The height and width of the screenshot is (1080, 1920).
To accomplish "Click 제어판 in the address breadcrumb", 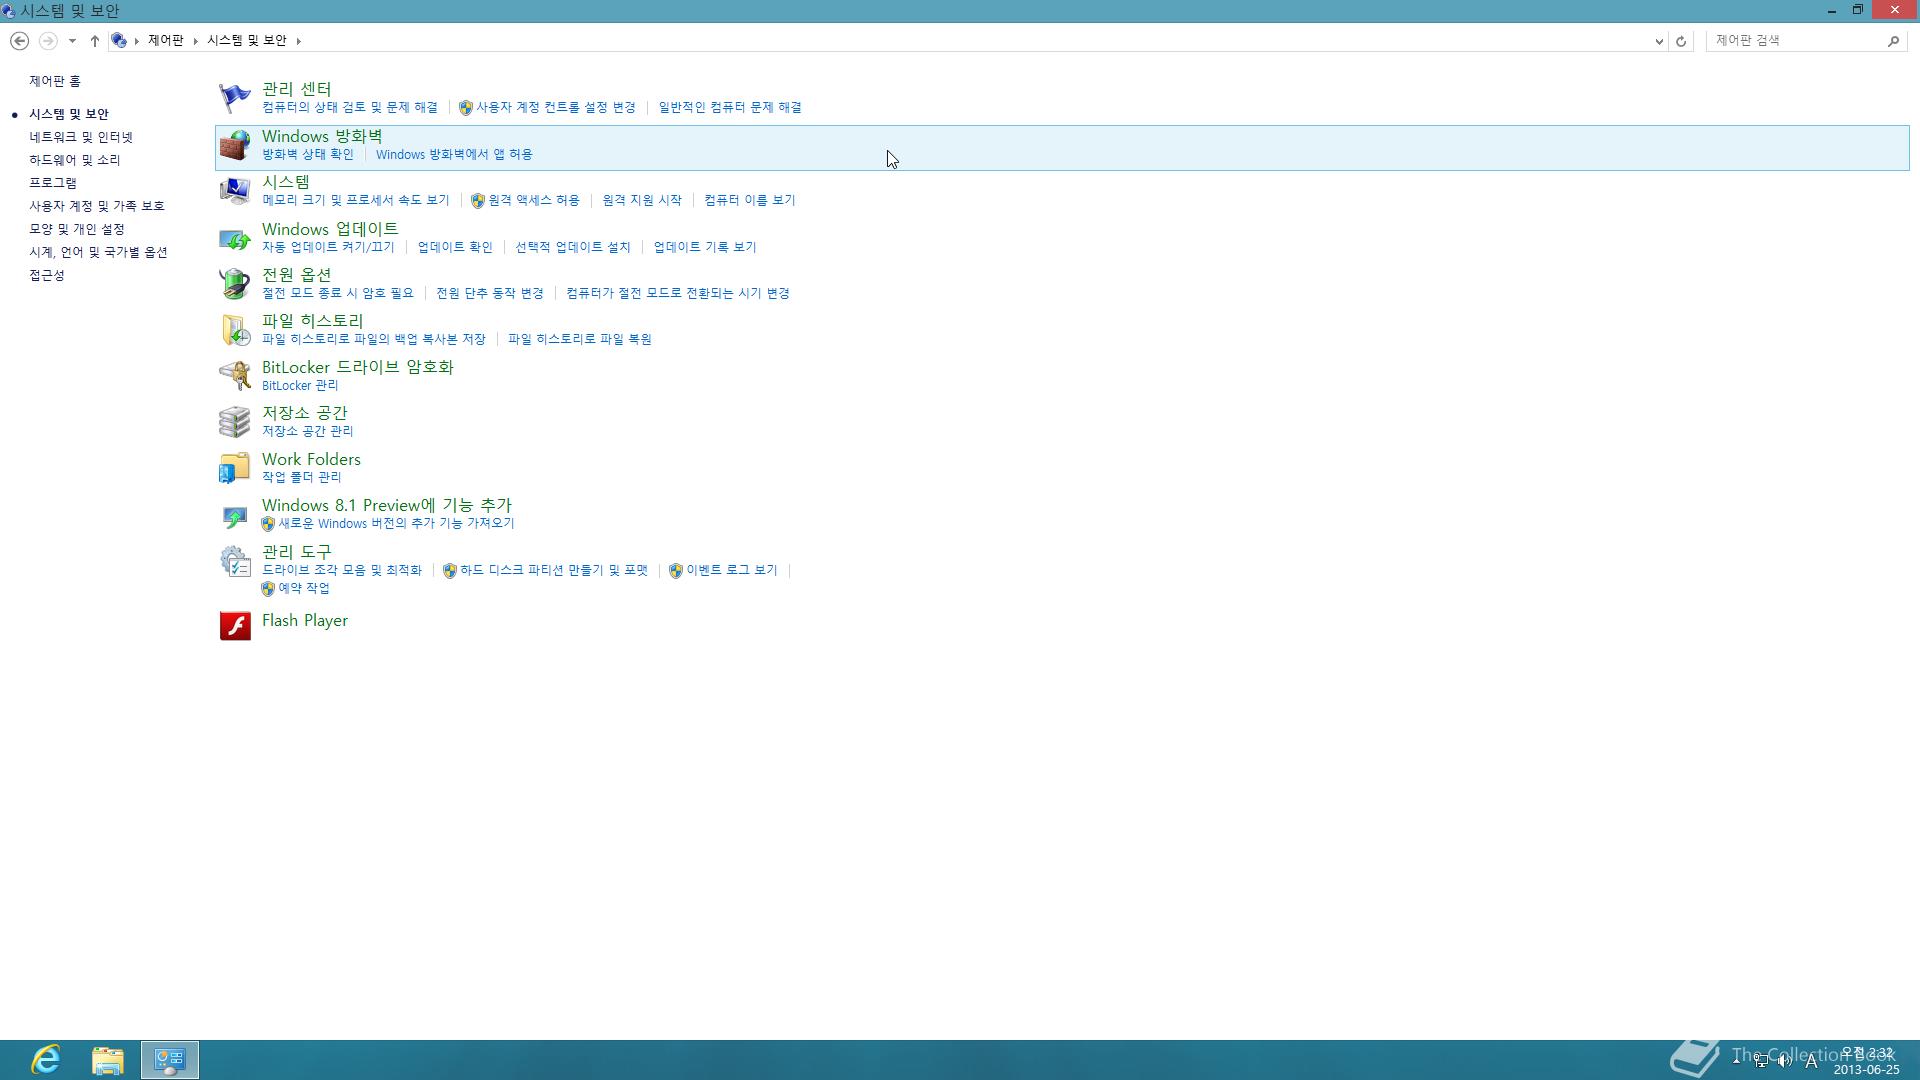I will 166,40.
